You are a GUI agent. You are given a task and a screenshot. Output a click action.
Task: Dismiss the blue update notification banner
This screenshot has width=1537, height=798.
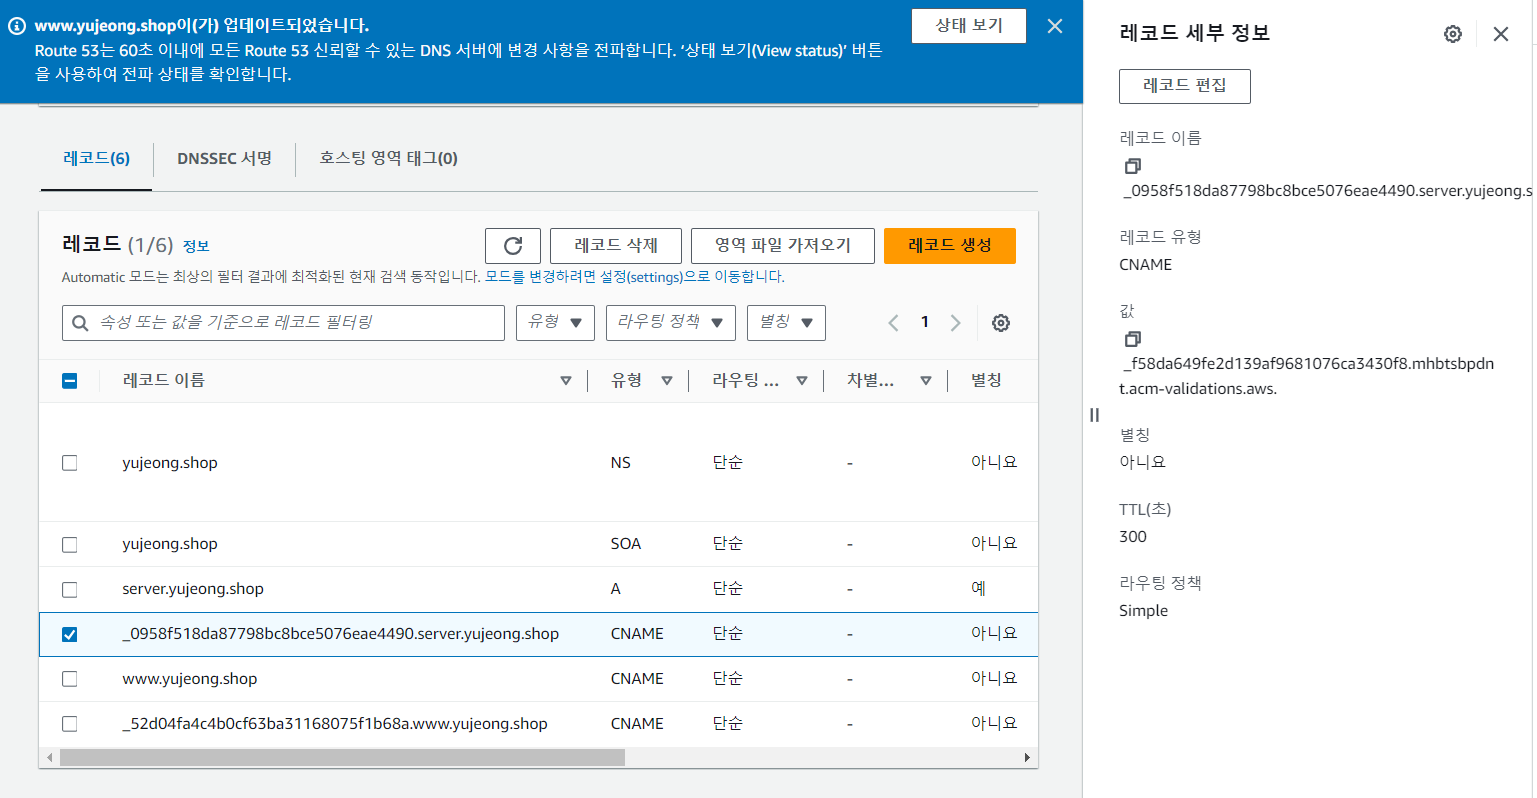[1055, 26]
